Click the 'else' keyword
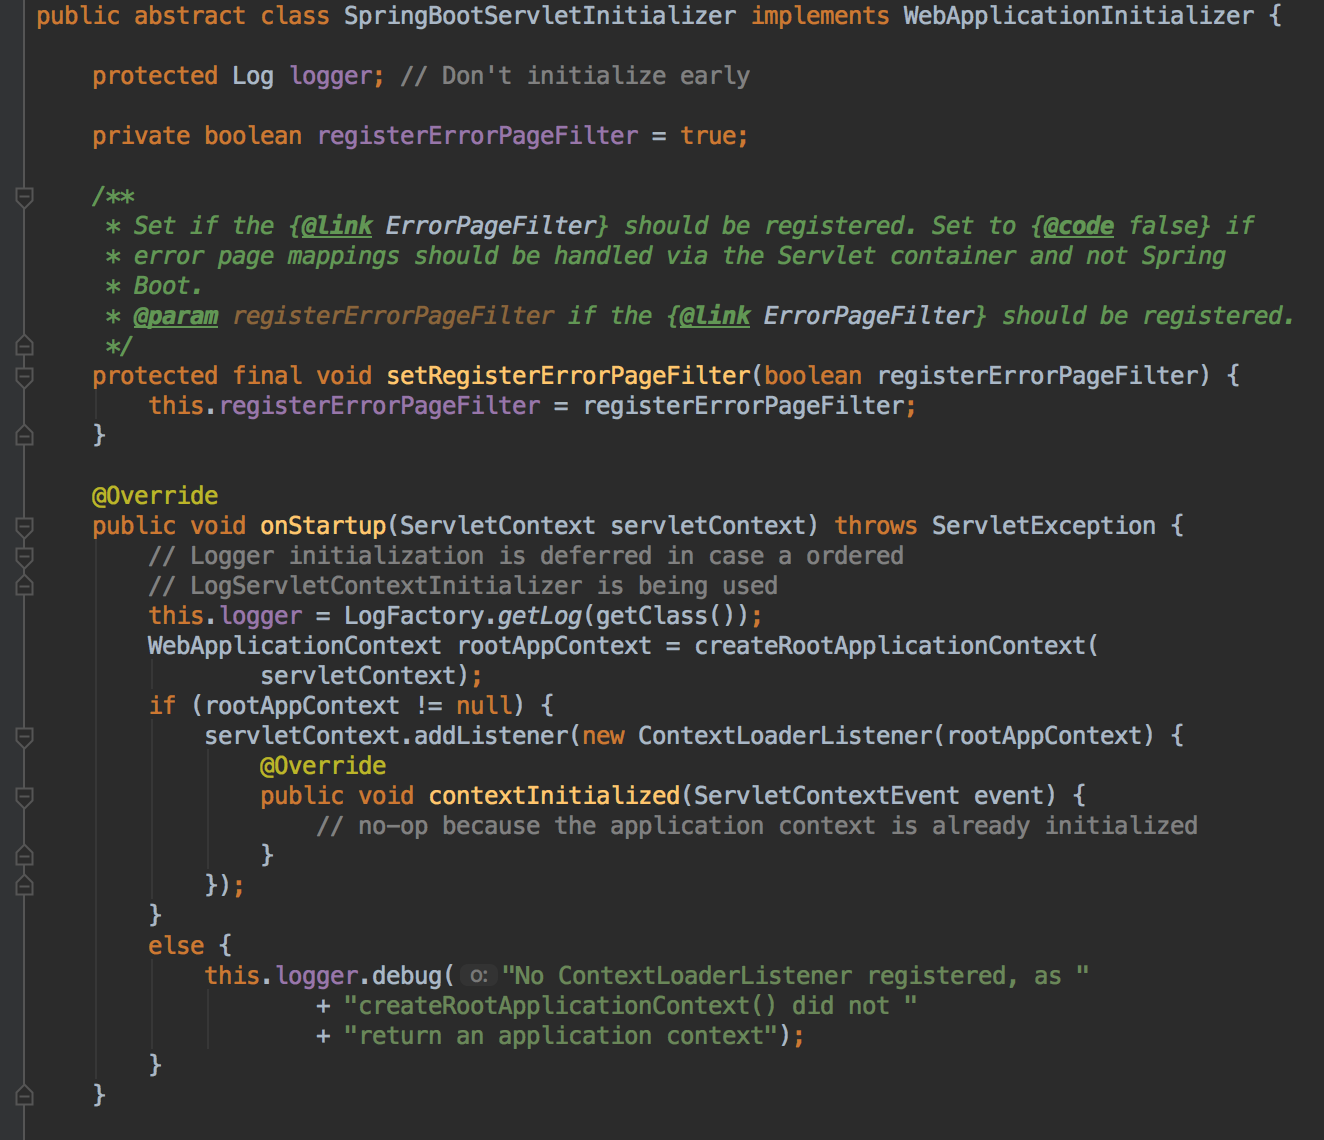This screenshot has width=1324, height=1140. point(176,946)
